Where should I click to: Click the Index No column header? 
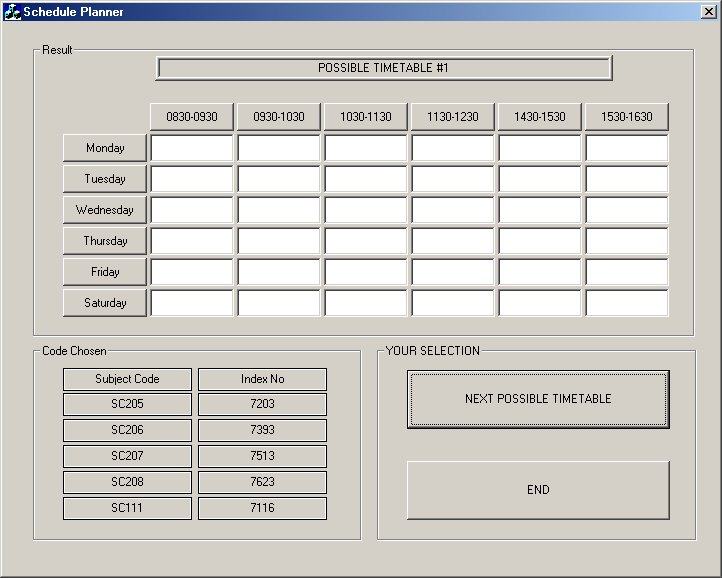click(x=262, y=379)
